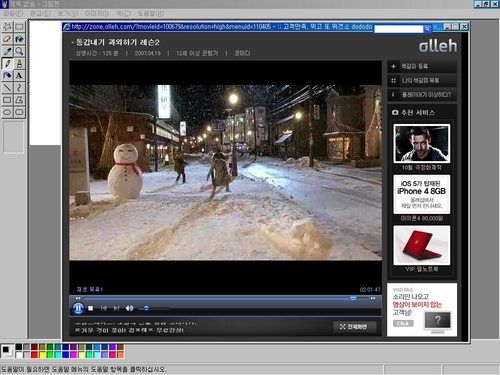Click the magnifier search button beside the field
This screenshot has width=500, height=375.
tap(427, 29)
